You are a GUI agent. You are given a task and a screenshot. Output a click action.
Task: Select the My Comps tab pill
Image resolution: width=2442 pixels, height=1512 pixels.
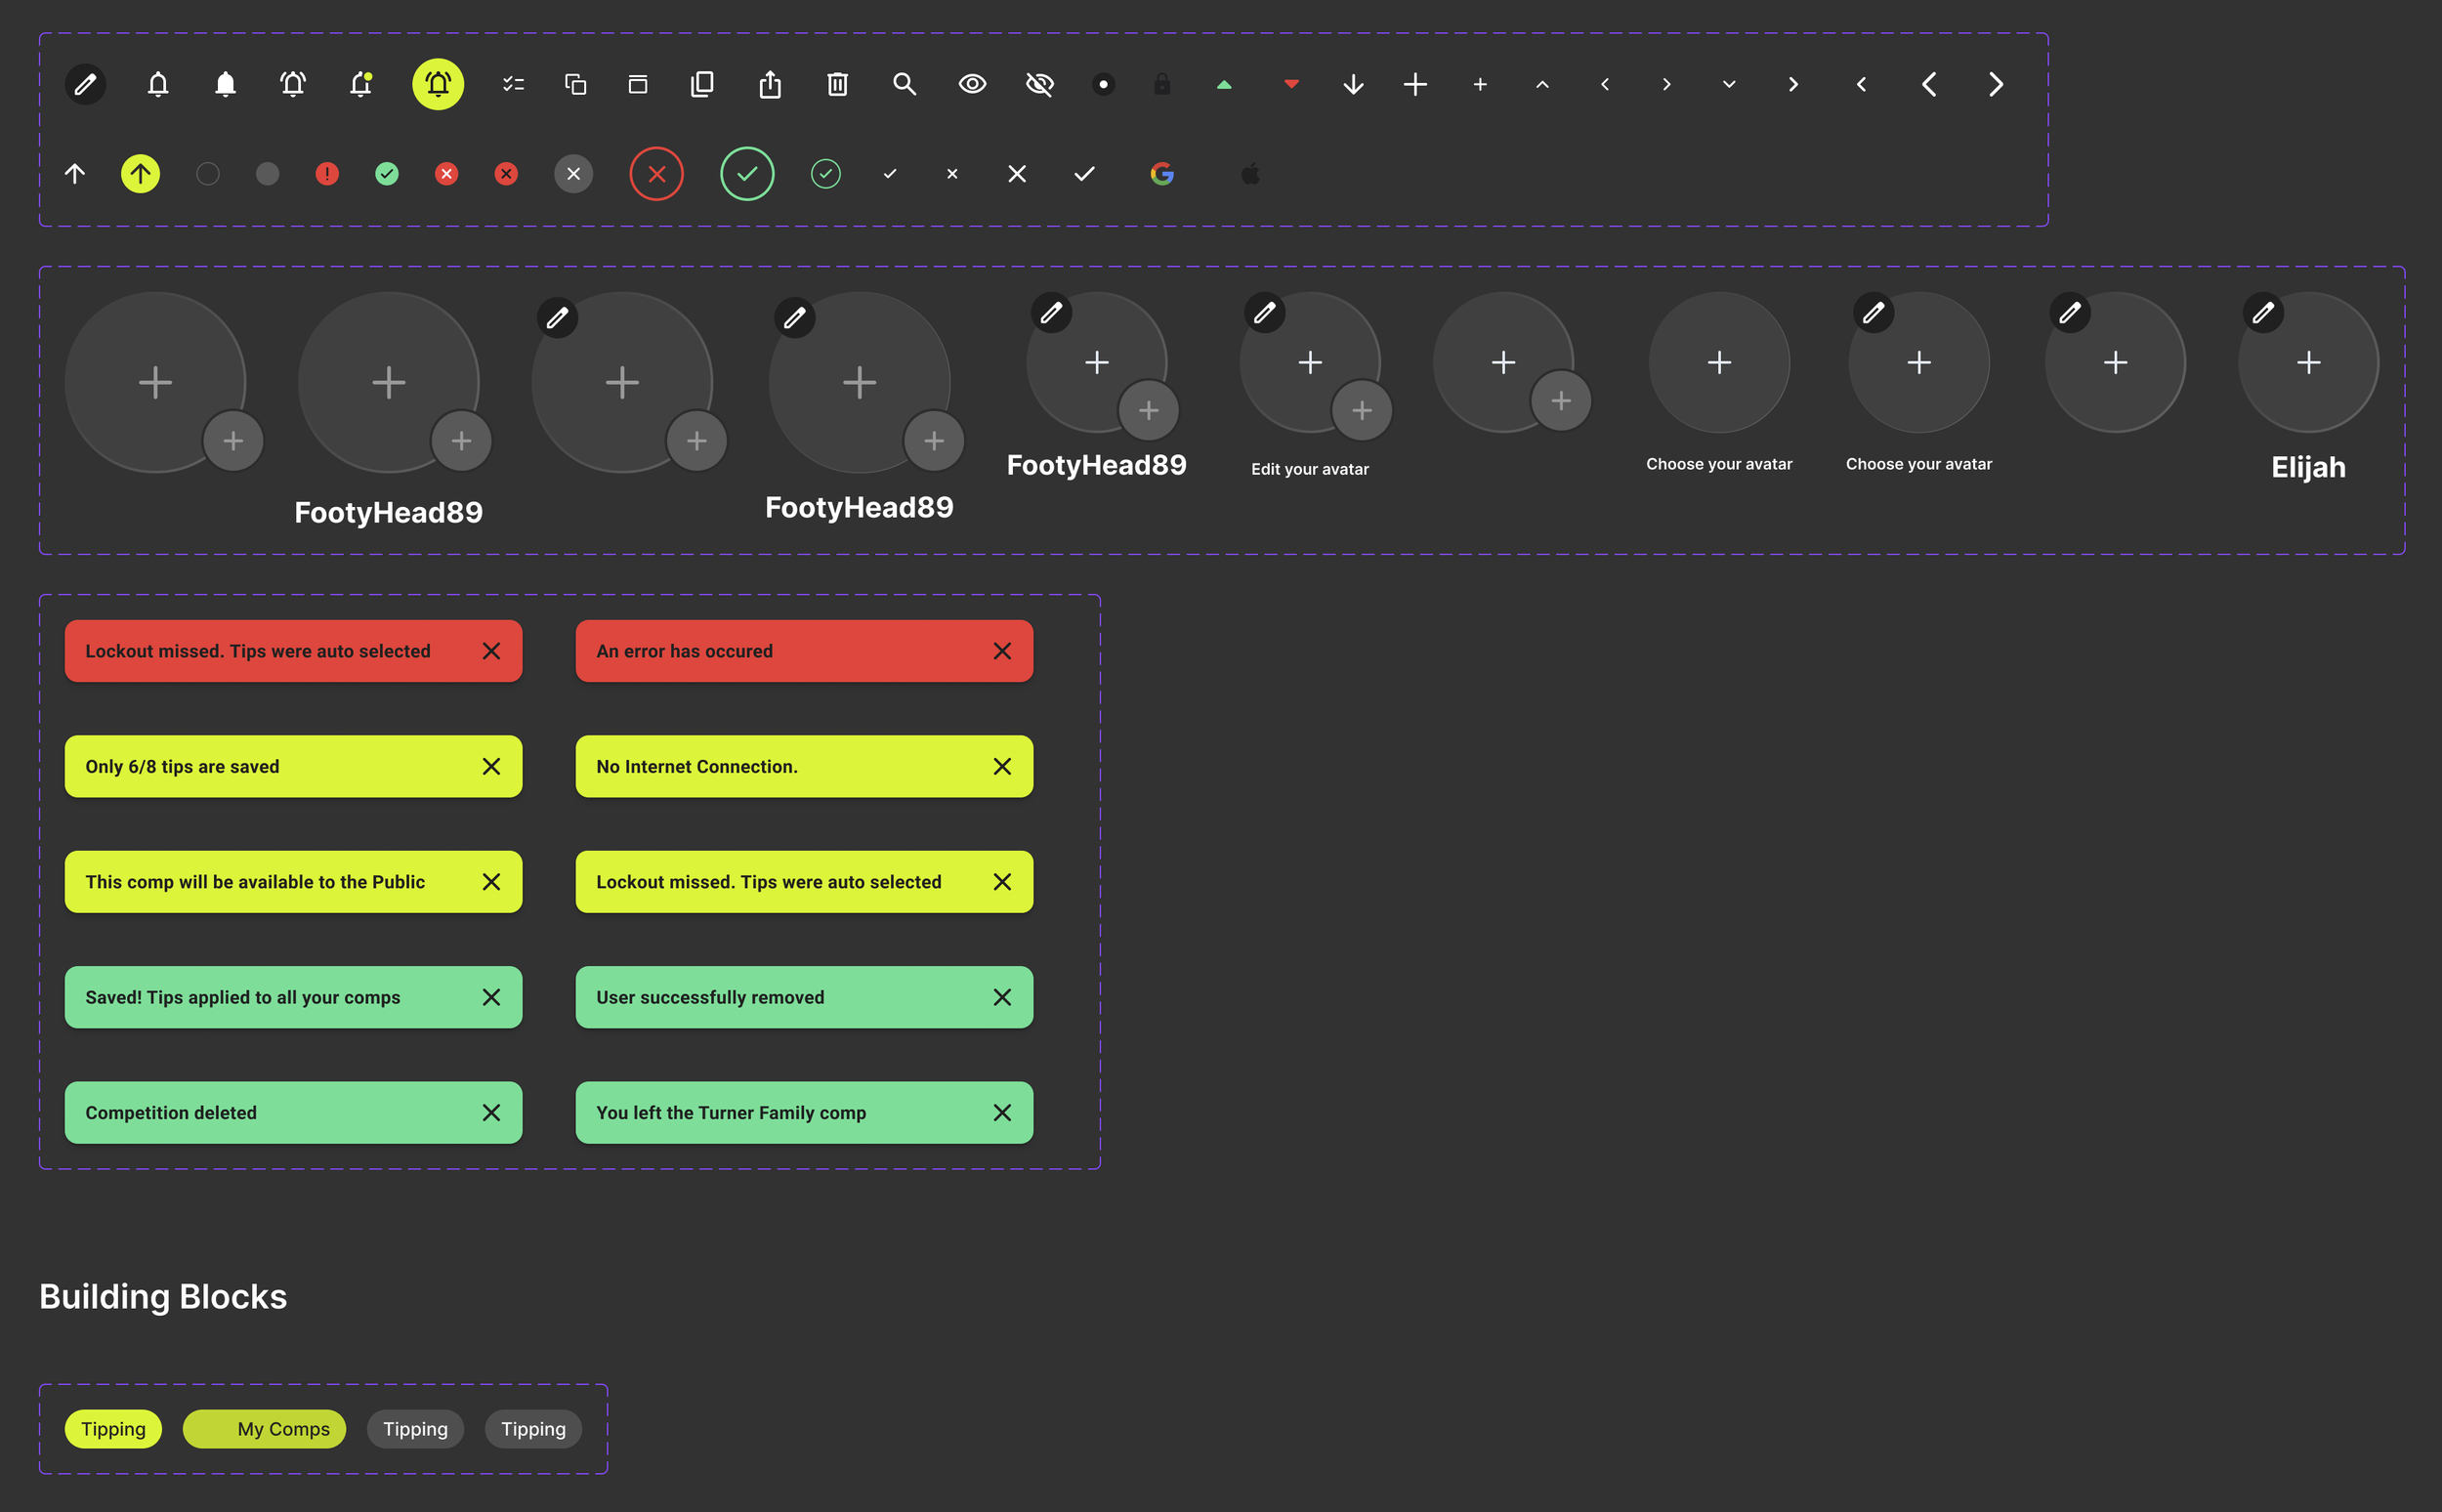[x=264, y=1429]
